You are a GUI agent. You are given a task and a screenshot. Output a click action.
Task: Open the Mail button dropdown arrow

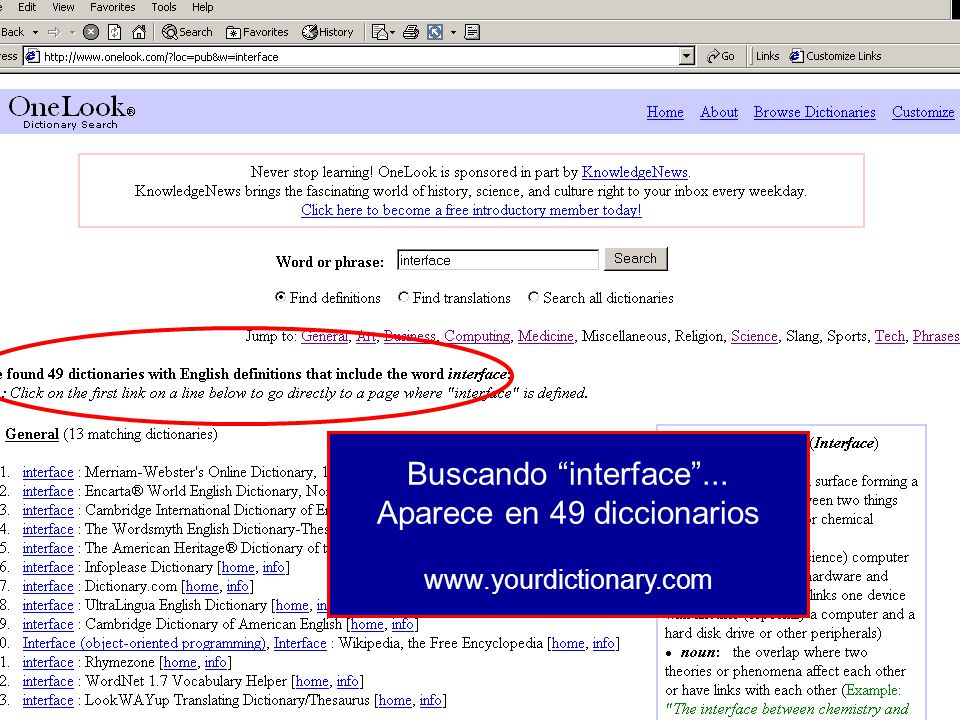(392, 32)
